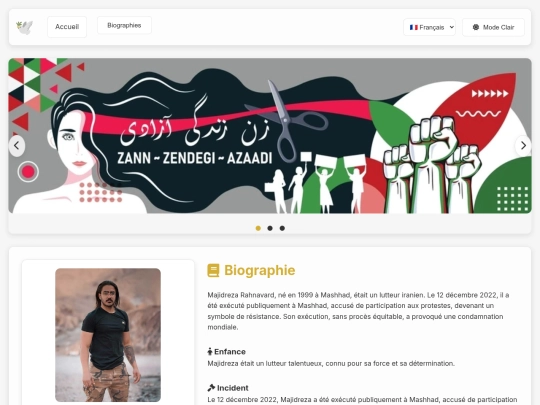The image size is (540, 405).
Task: Click the book icon beside Biographie
Action: click(213, 270)
